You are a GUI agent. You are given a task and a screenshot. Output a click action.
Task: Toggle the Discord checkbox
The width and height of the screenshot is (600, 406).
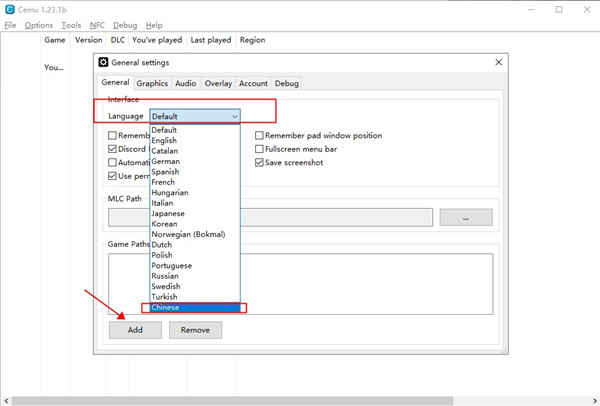[x=112, y=149]
